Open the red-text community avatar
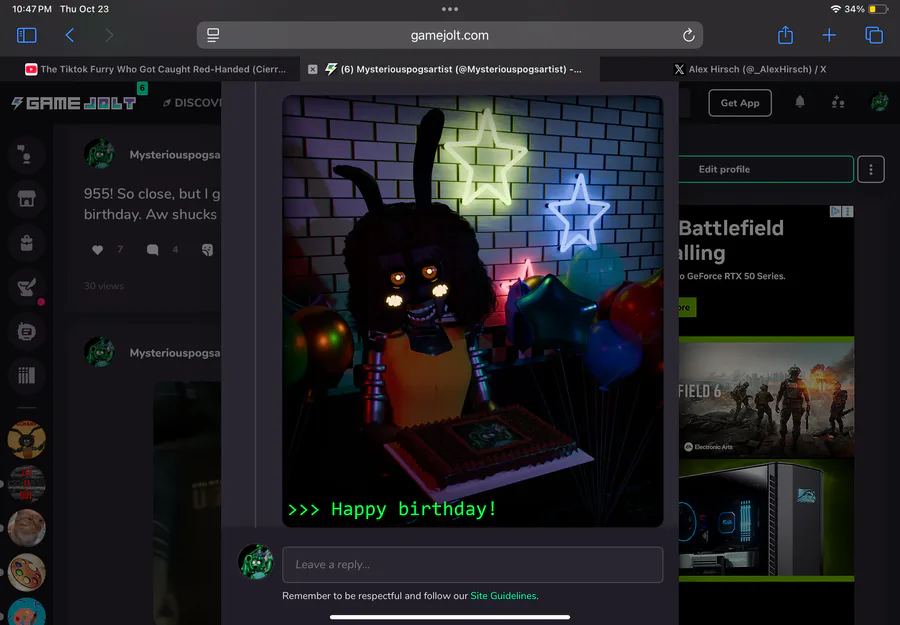Image resolution: width=900 pixels, height=625 pixels. click(26, 484)
